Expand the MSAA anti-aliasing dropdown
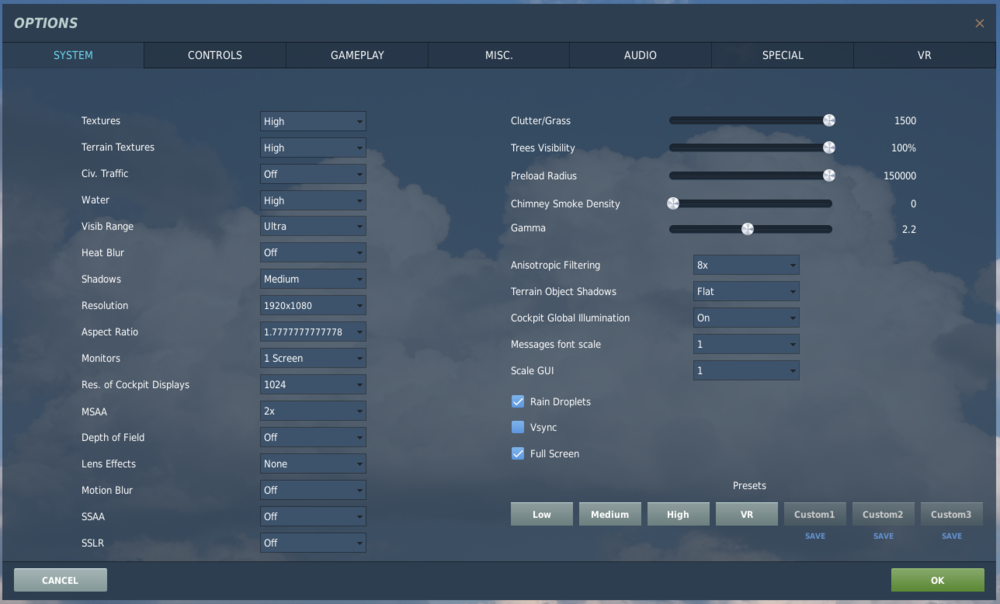This screenshot has height=604, width=1000. (312, 411)
